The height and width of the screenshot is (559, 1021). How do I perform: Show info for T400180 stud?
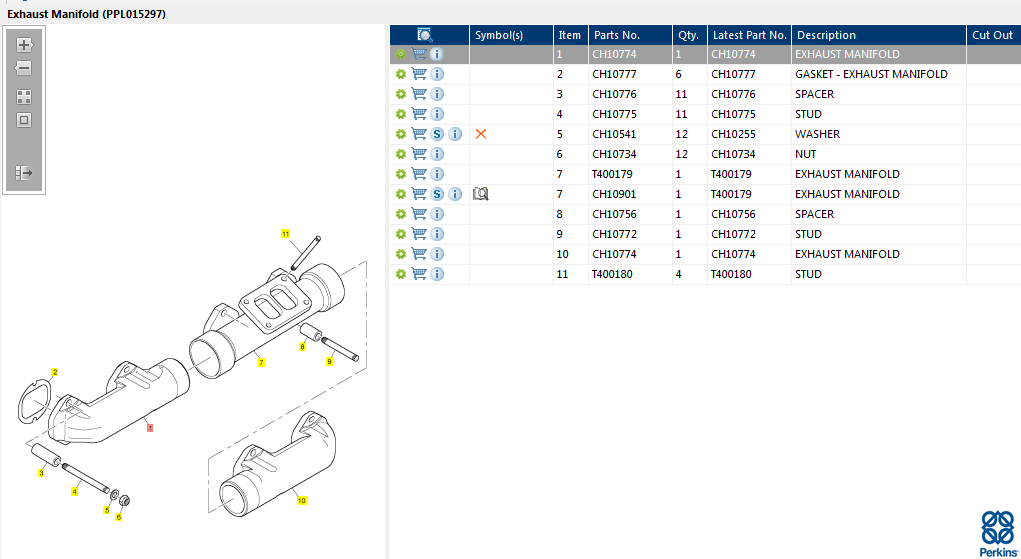[438, 274]
